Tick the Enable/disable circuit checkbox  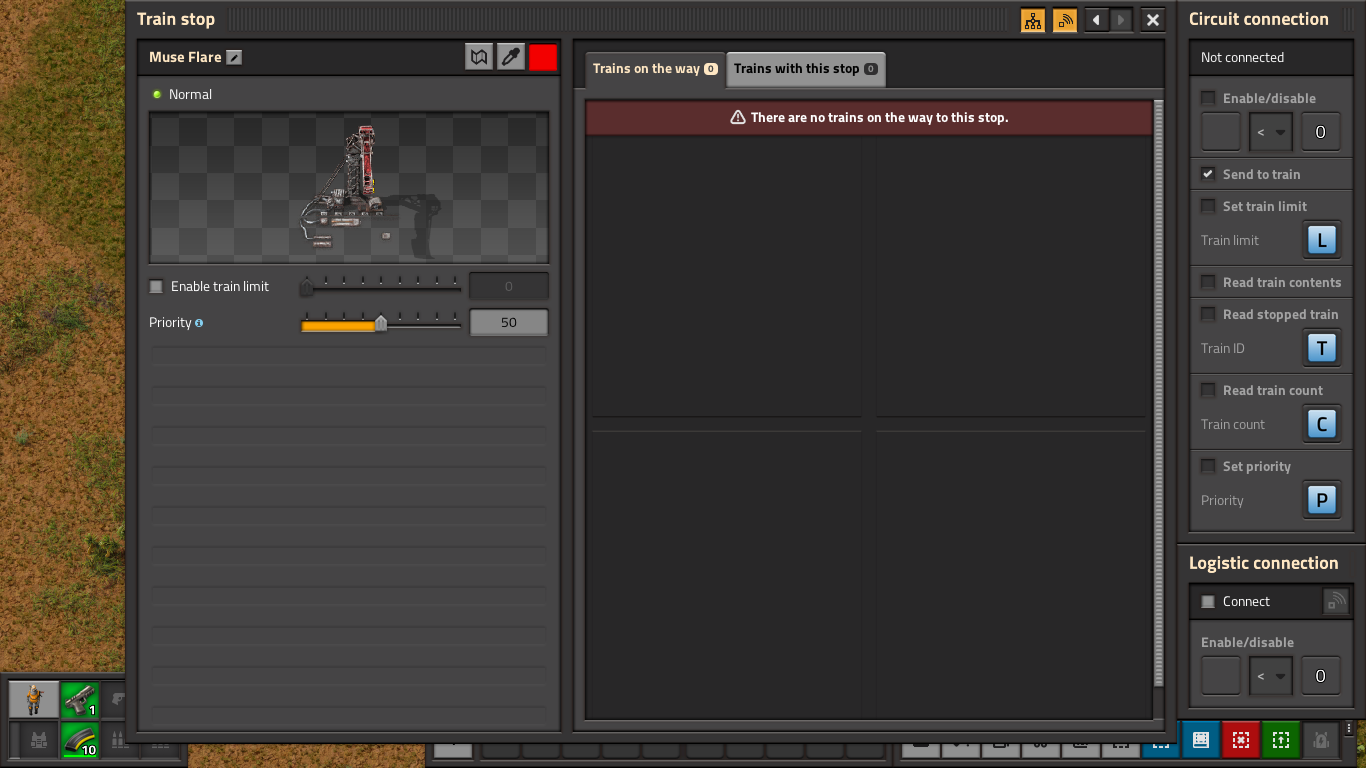[x=1208, y=98]
